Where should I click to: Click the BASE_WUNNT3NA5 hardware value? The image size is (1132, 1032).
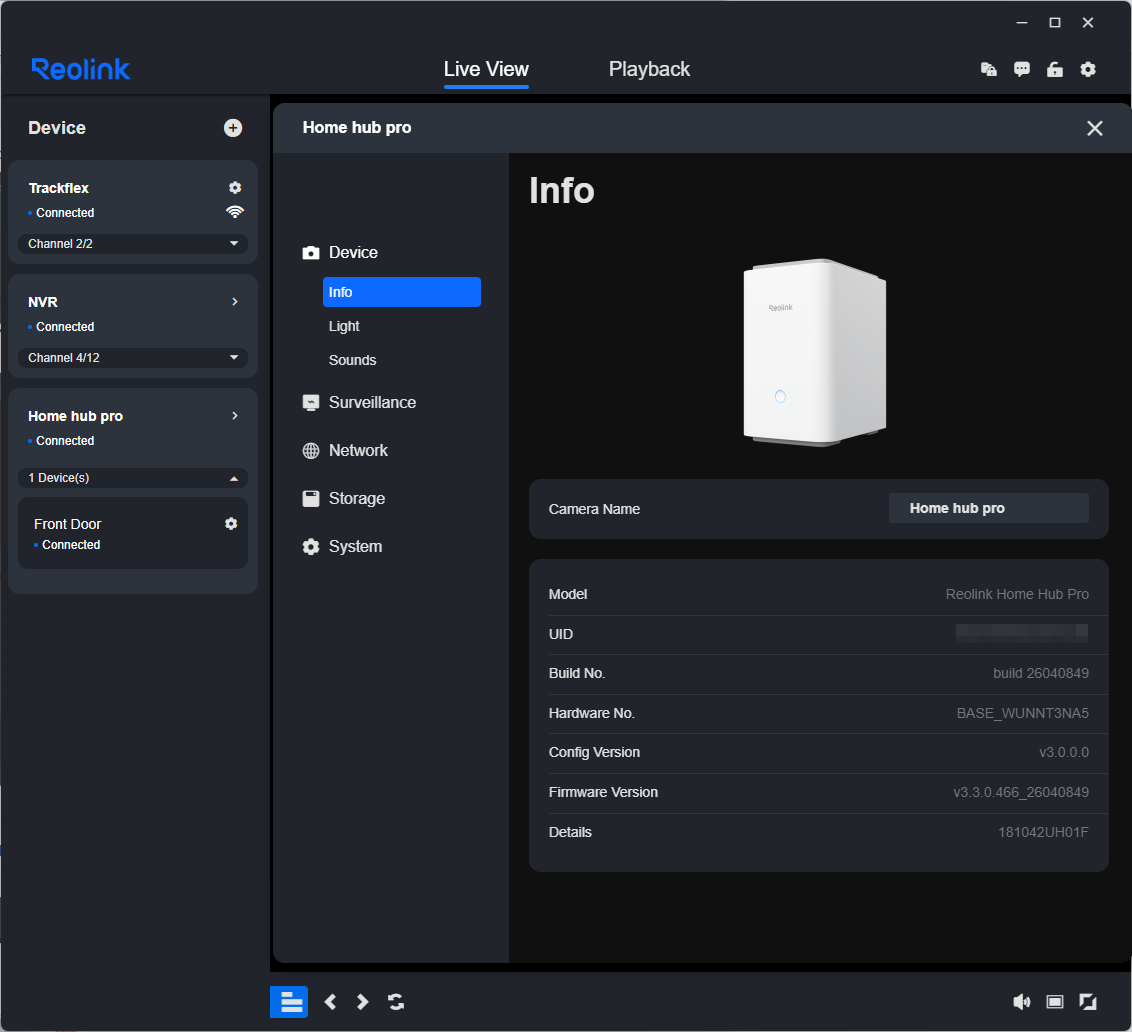click(x=1022, y=714)
